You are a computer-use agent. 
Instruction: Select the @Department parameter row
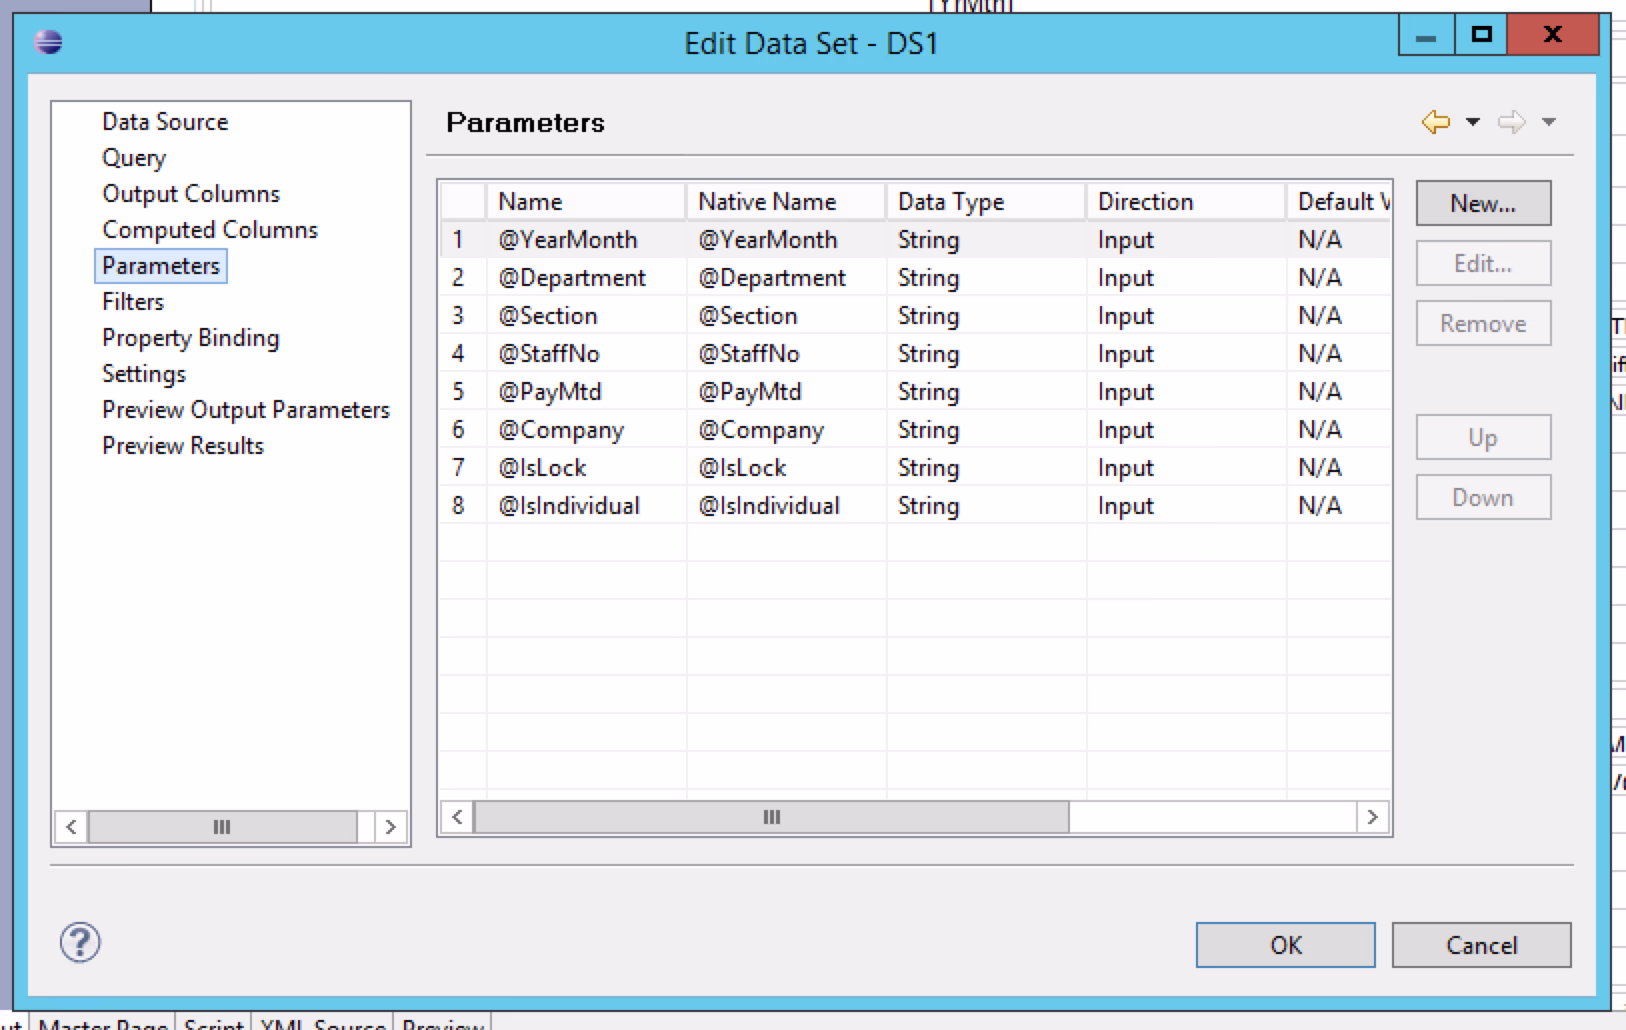tap(572, 278)
